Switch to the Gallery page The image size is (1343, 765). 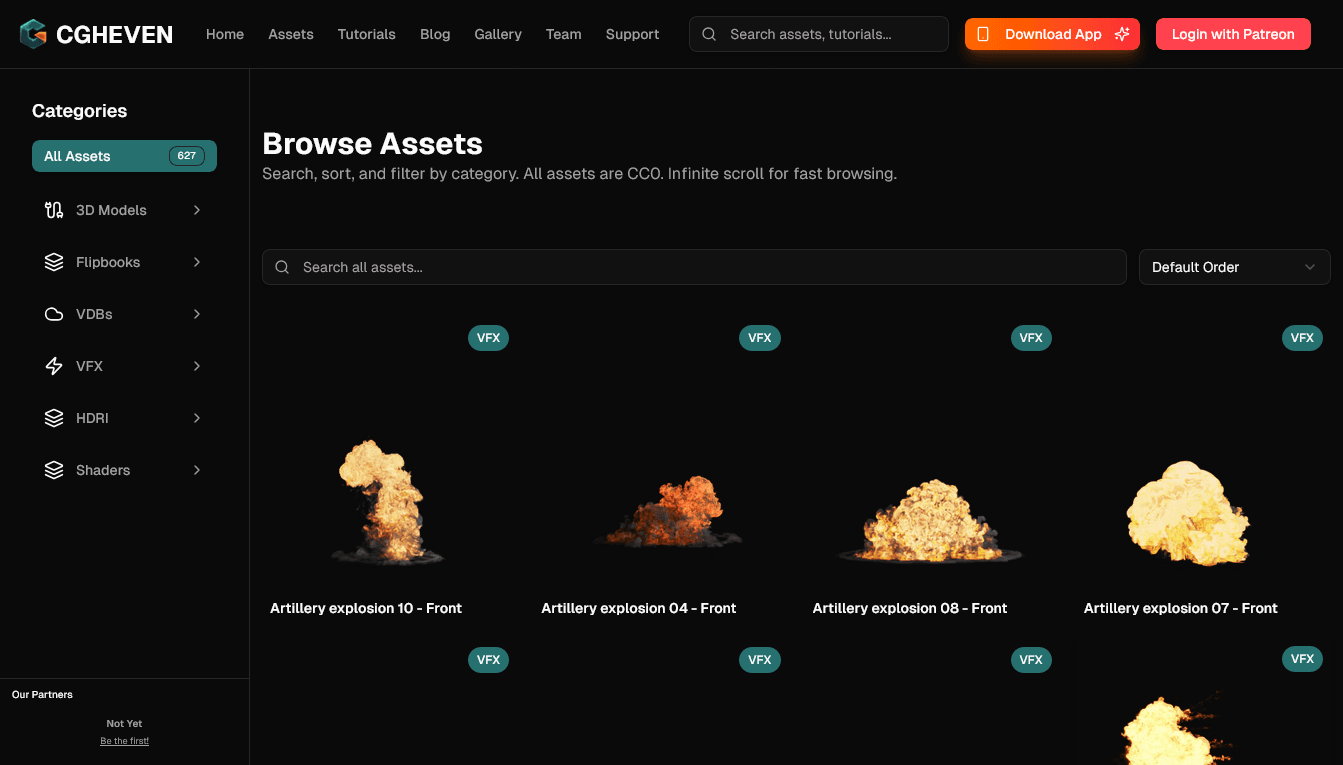click(497, 33)
